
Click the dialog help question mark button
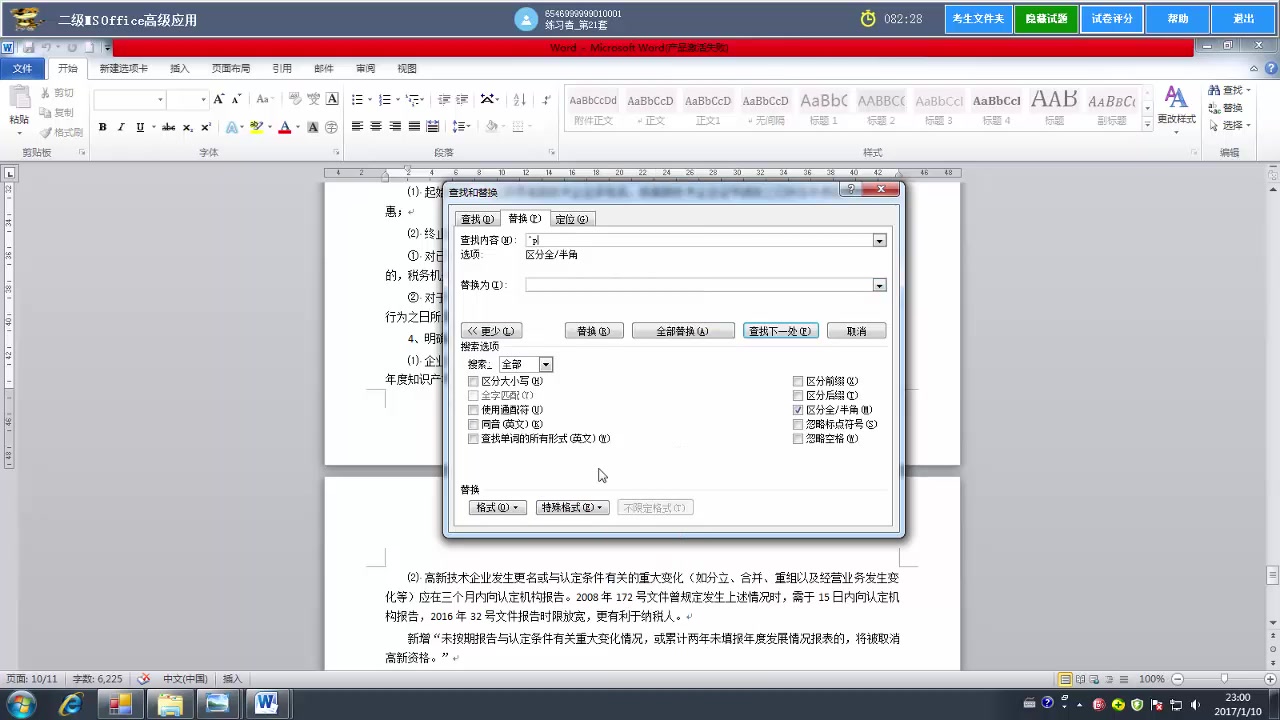coord(851,188)
